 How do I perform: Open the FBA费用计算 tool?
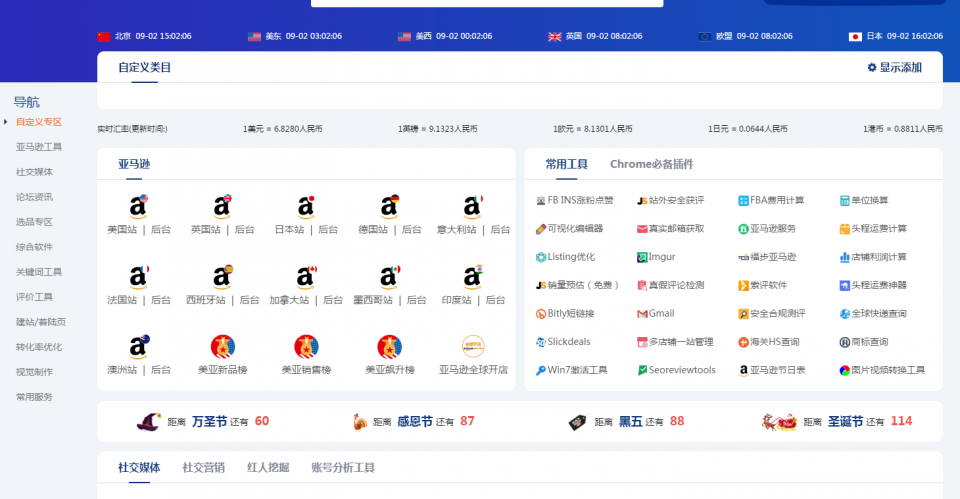771,200
